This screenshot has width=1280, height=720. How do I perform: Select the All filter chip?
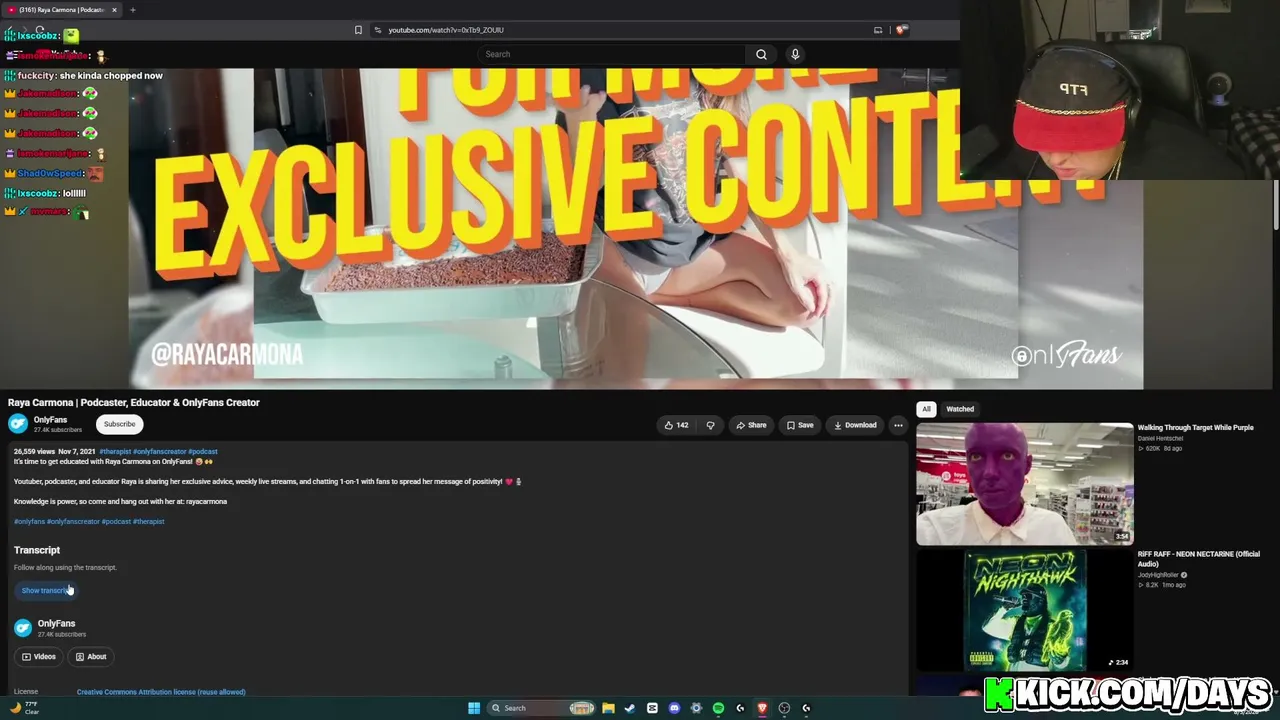pyautogui.click(x=926, y=409)
